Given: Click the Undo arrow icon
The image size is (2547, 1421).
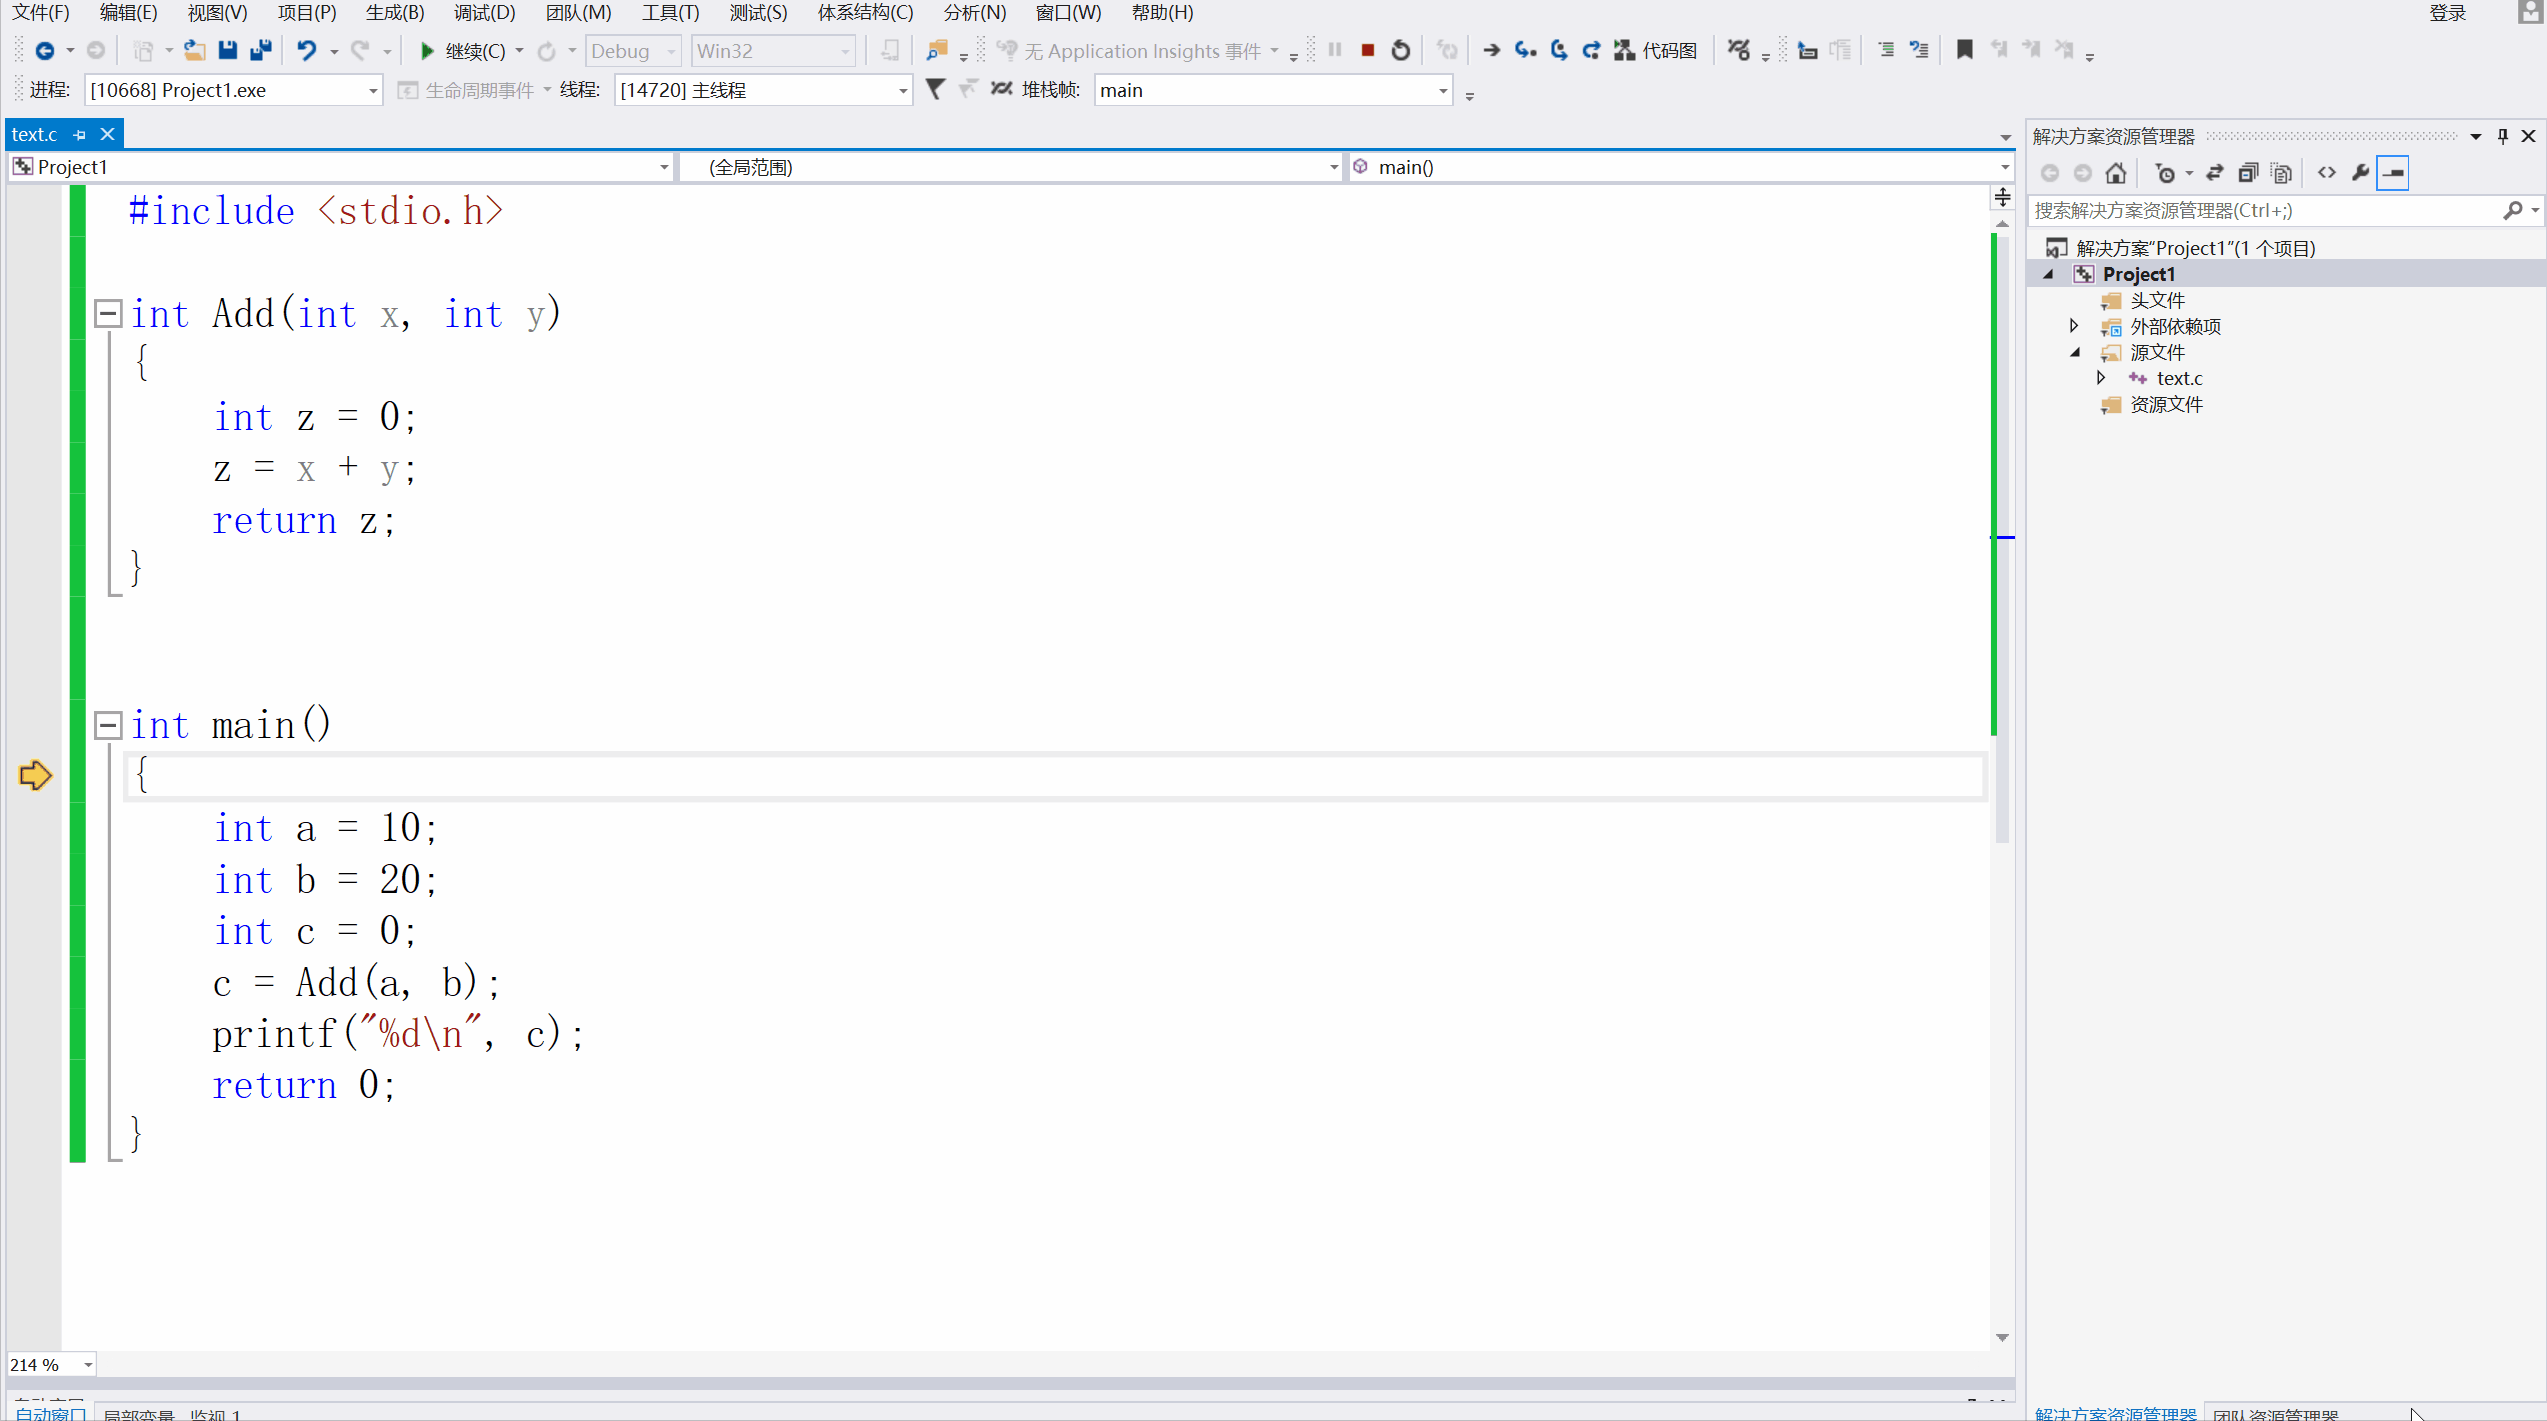Looking at the screenshot, I should pyautogui.click(x=306, y=50).
